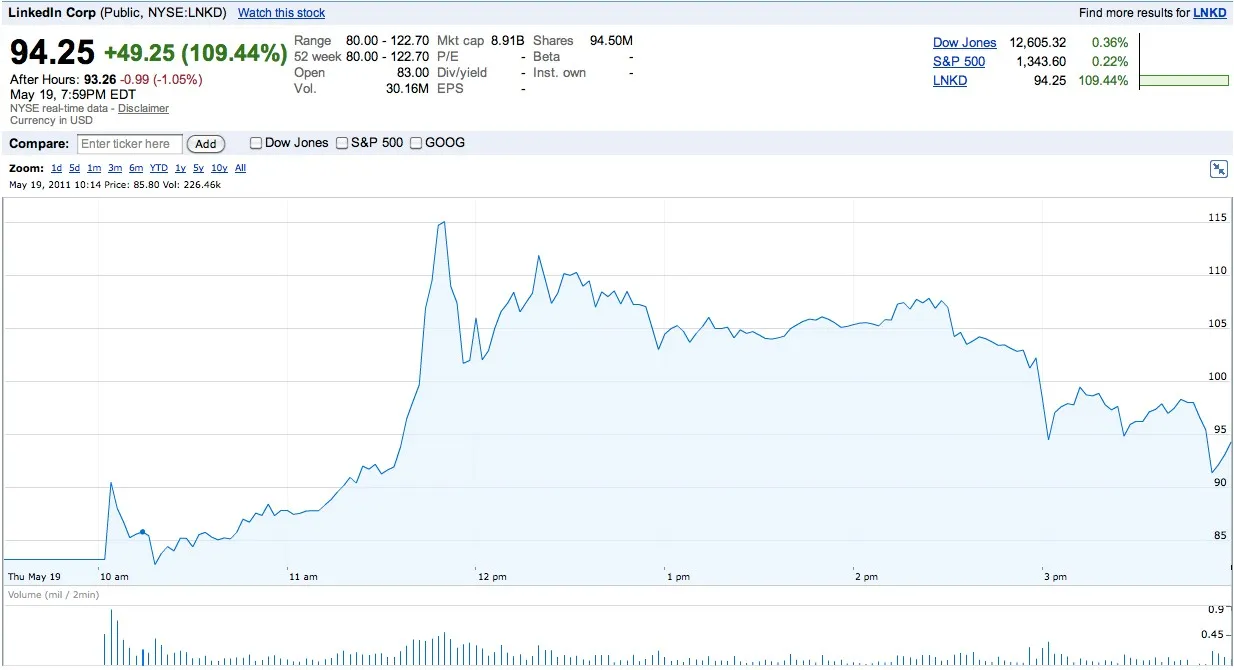This screenshot has height=670, width=1234.
Task: Click the expand chart icon
Action: click(1218, 169)
